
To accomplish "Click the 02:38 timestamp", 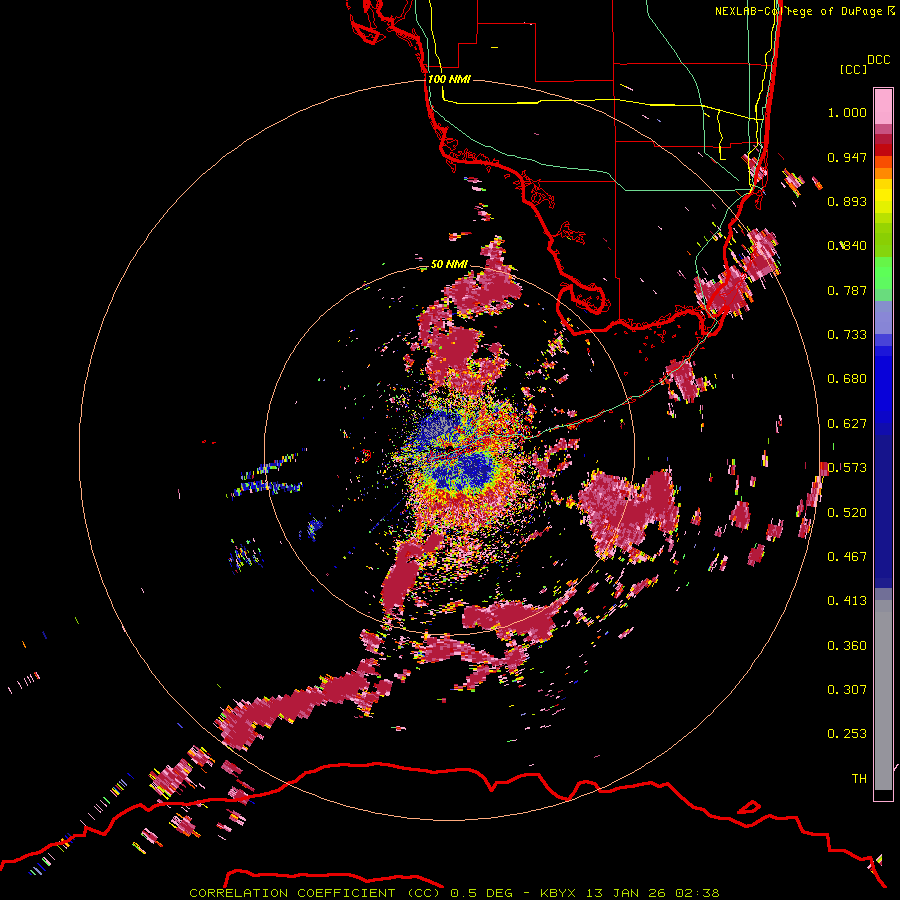I will [697, 893].
